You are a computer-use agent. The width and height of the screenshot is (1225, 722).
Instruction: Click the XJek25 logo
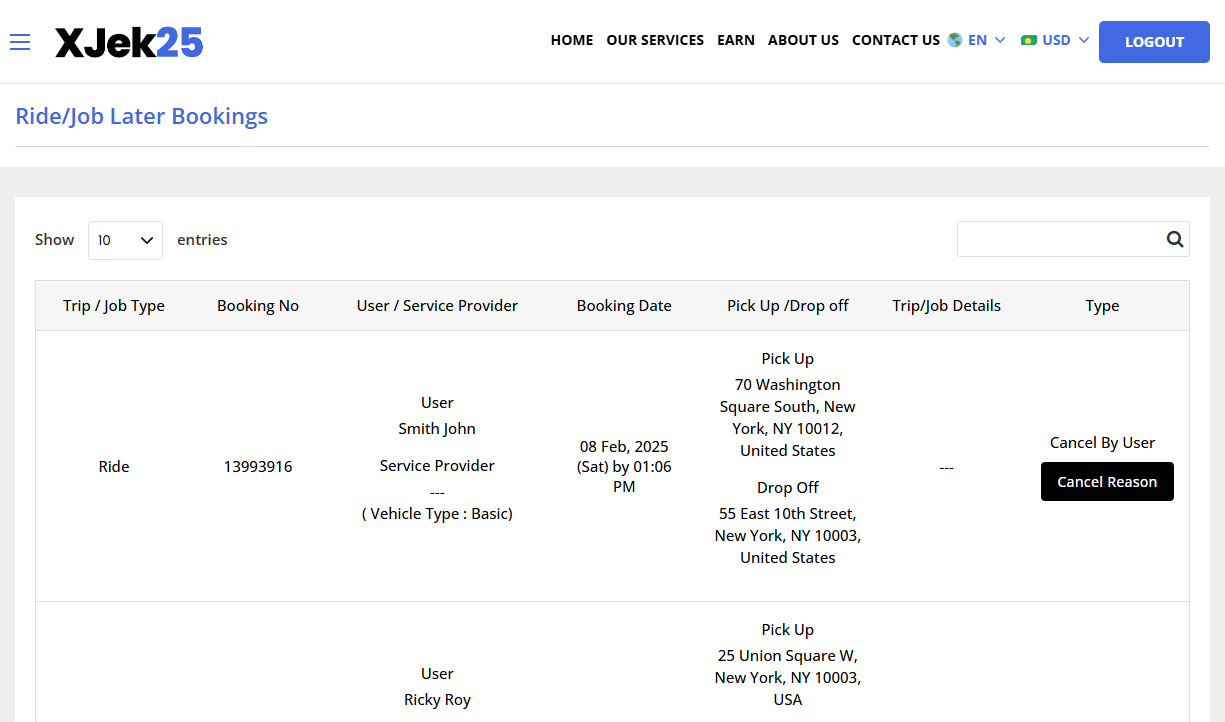click(129, 41)
